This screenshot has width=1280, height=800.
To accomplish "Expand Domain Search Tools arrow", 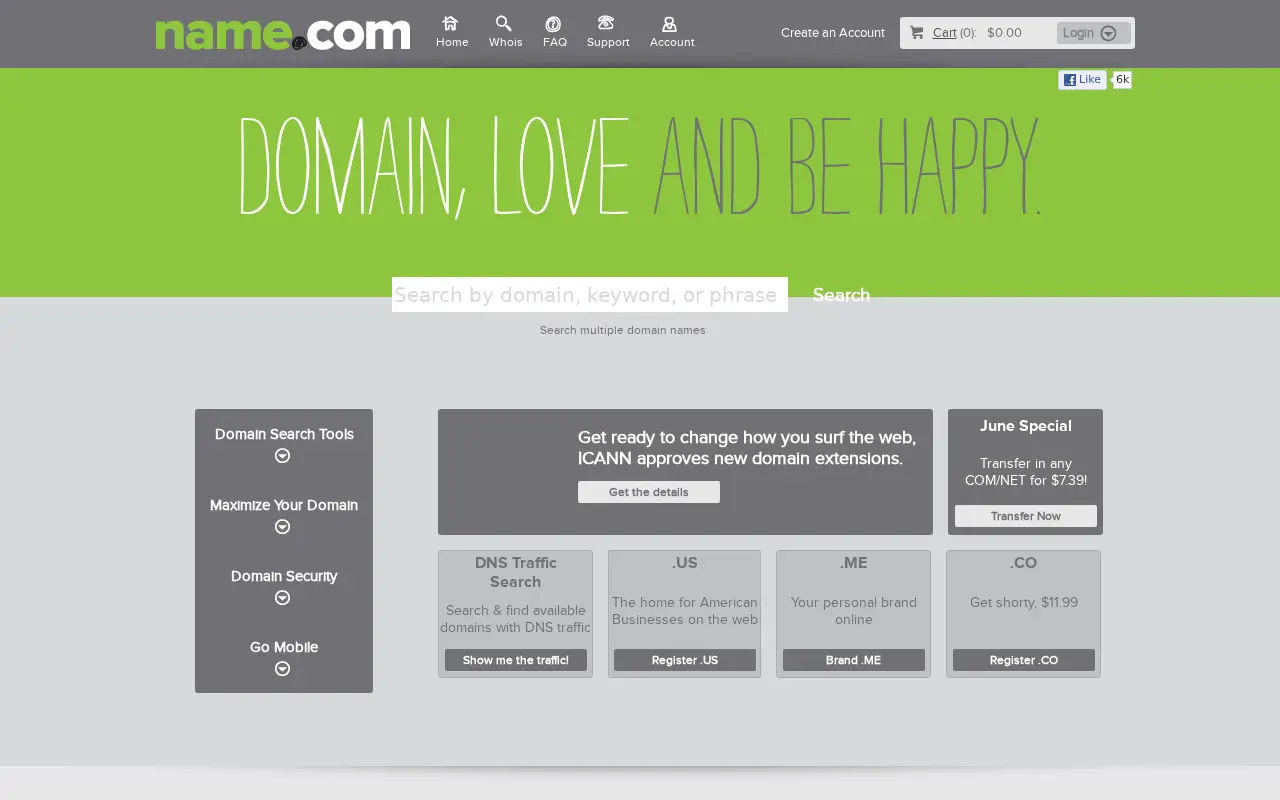I will click(x=283, y=456).
